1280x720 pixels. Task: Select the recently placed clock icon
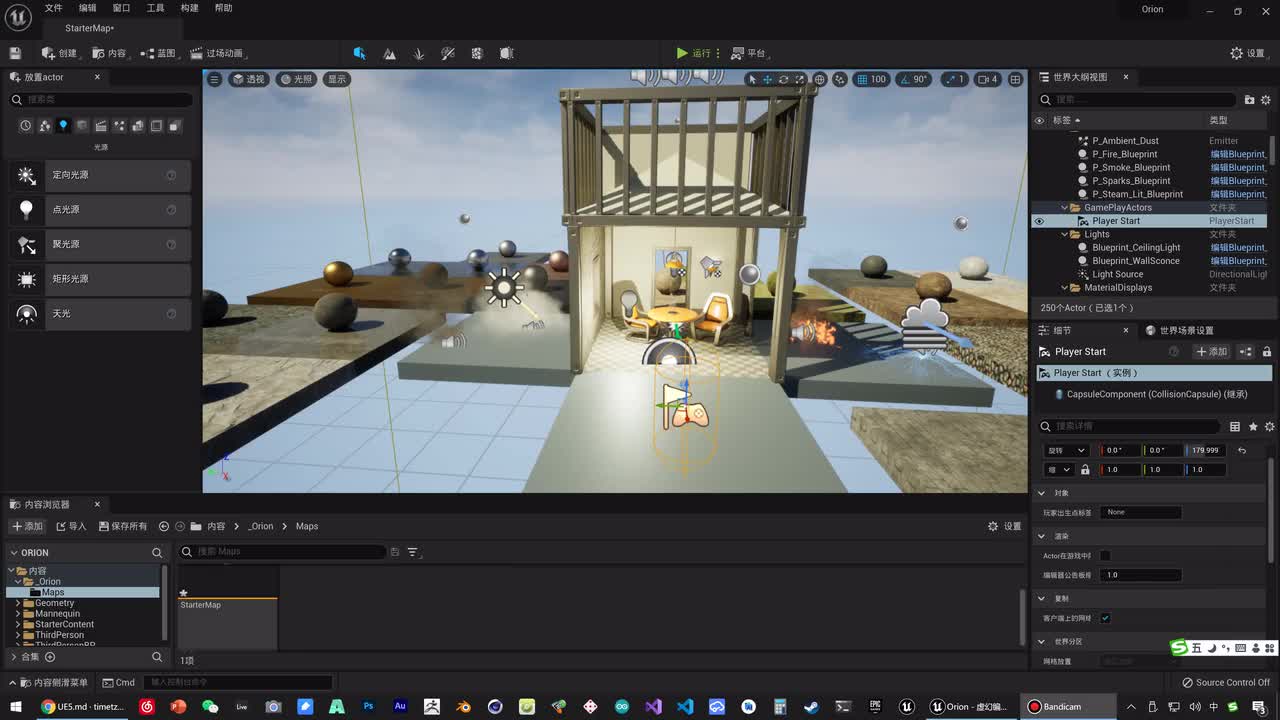click(26, 126)
